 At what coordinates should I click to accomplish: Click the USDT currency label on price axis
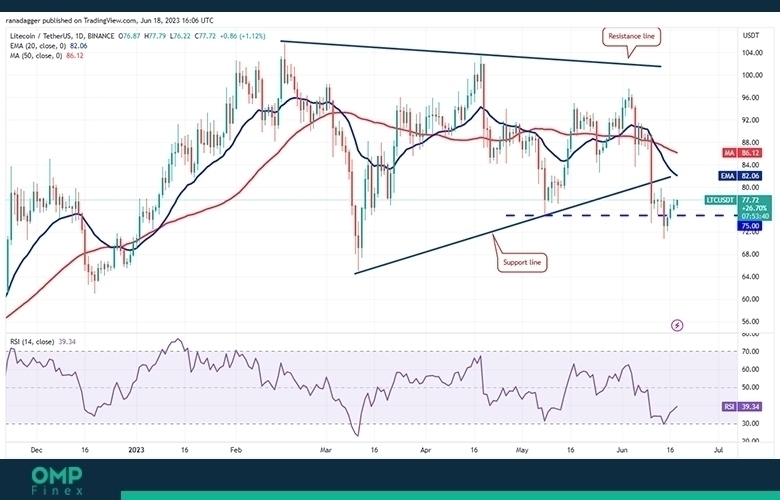point(751,36)
